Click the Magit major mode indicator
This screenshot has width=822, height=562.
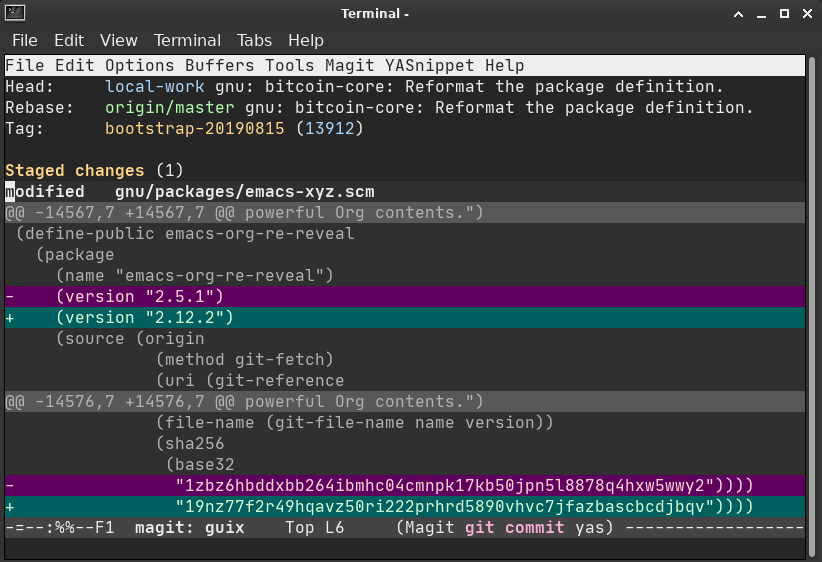point(429,527)
